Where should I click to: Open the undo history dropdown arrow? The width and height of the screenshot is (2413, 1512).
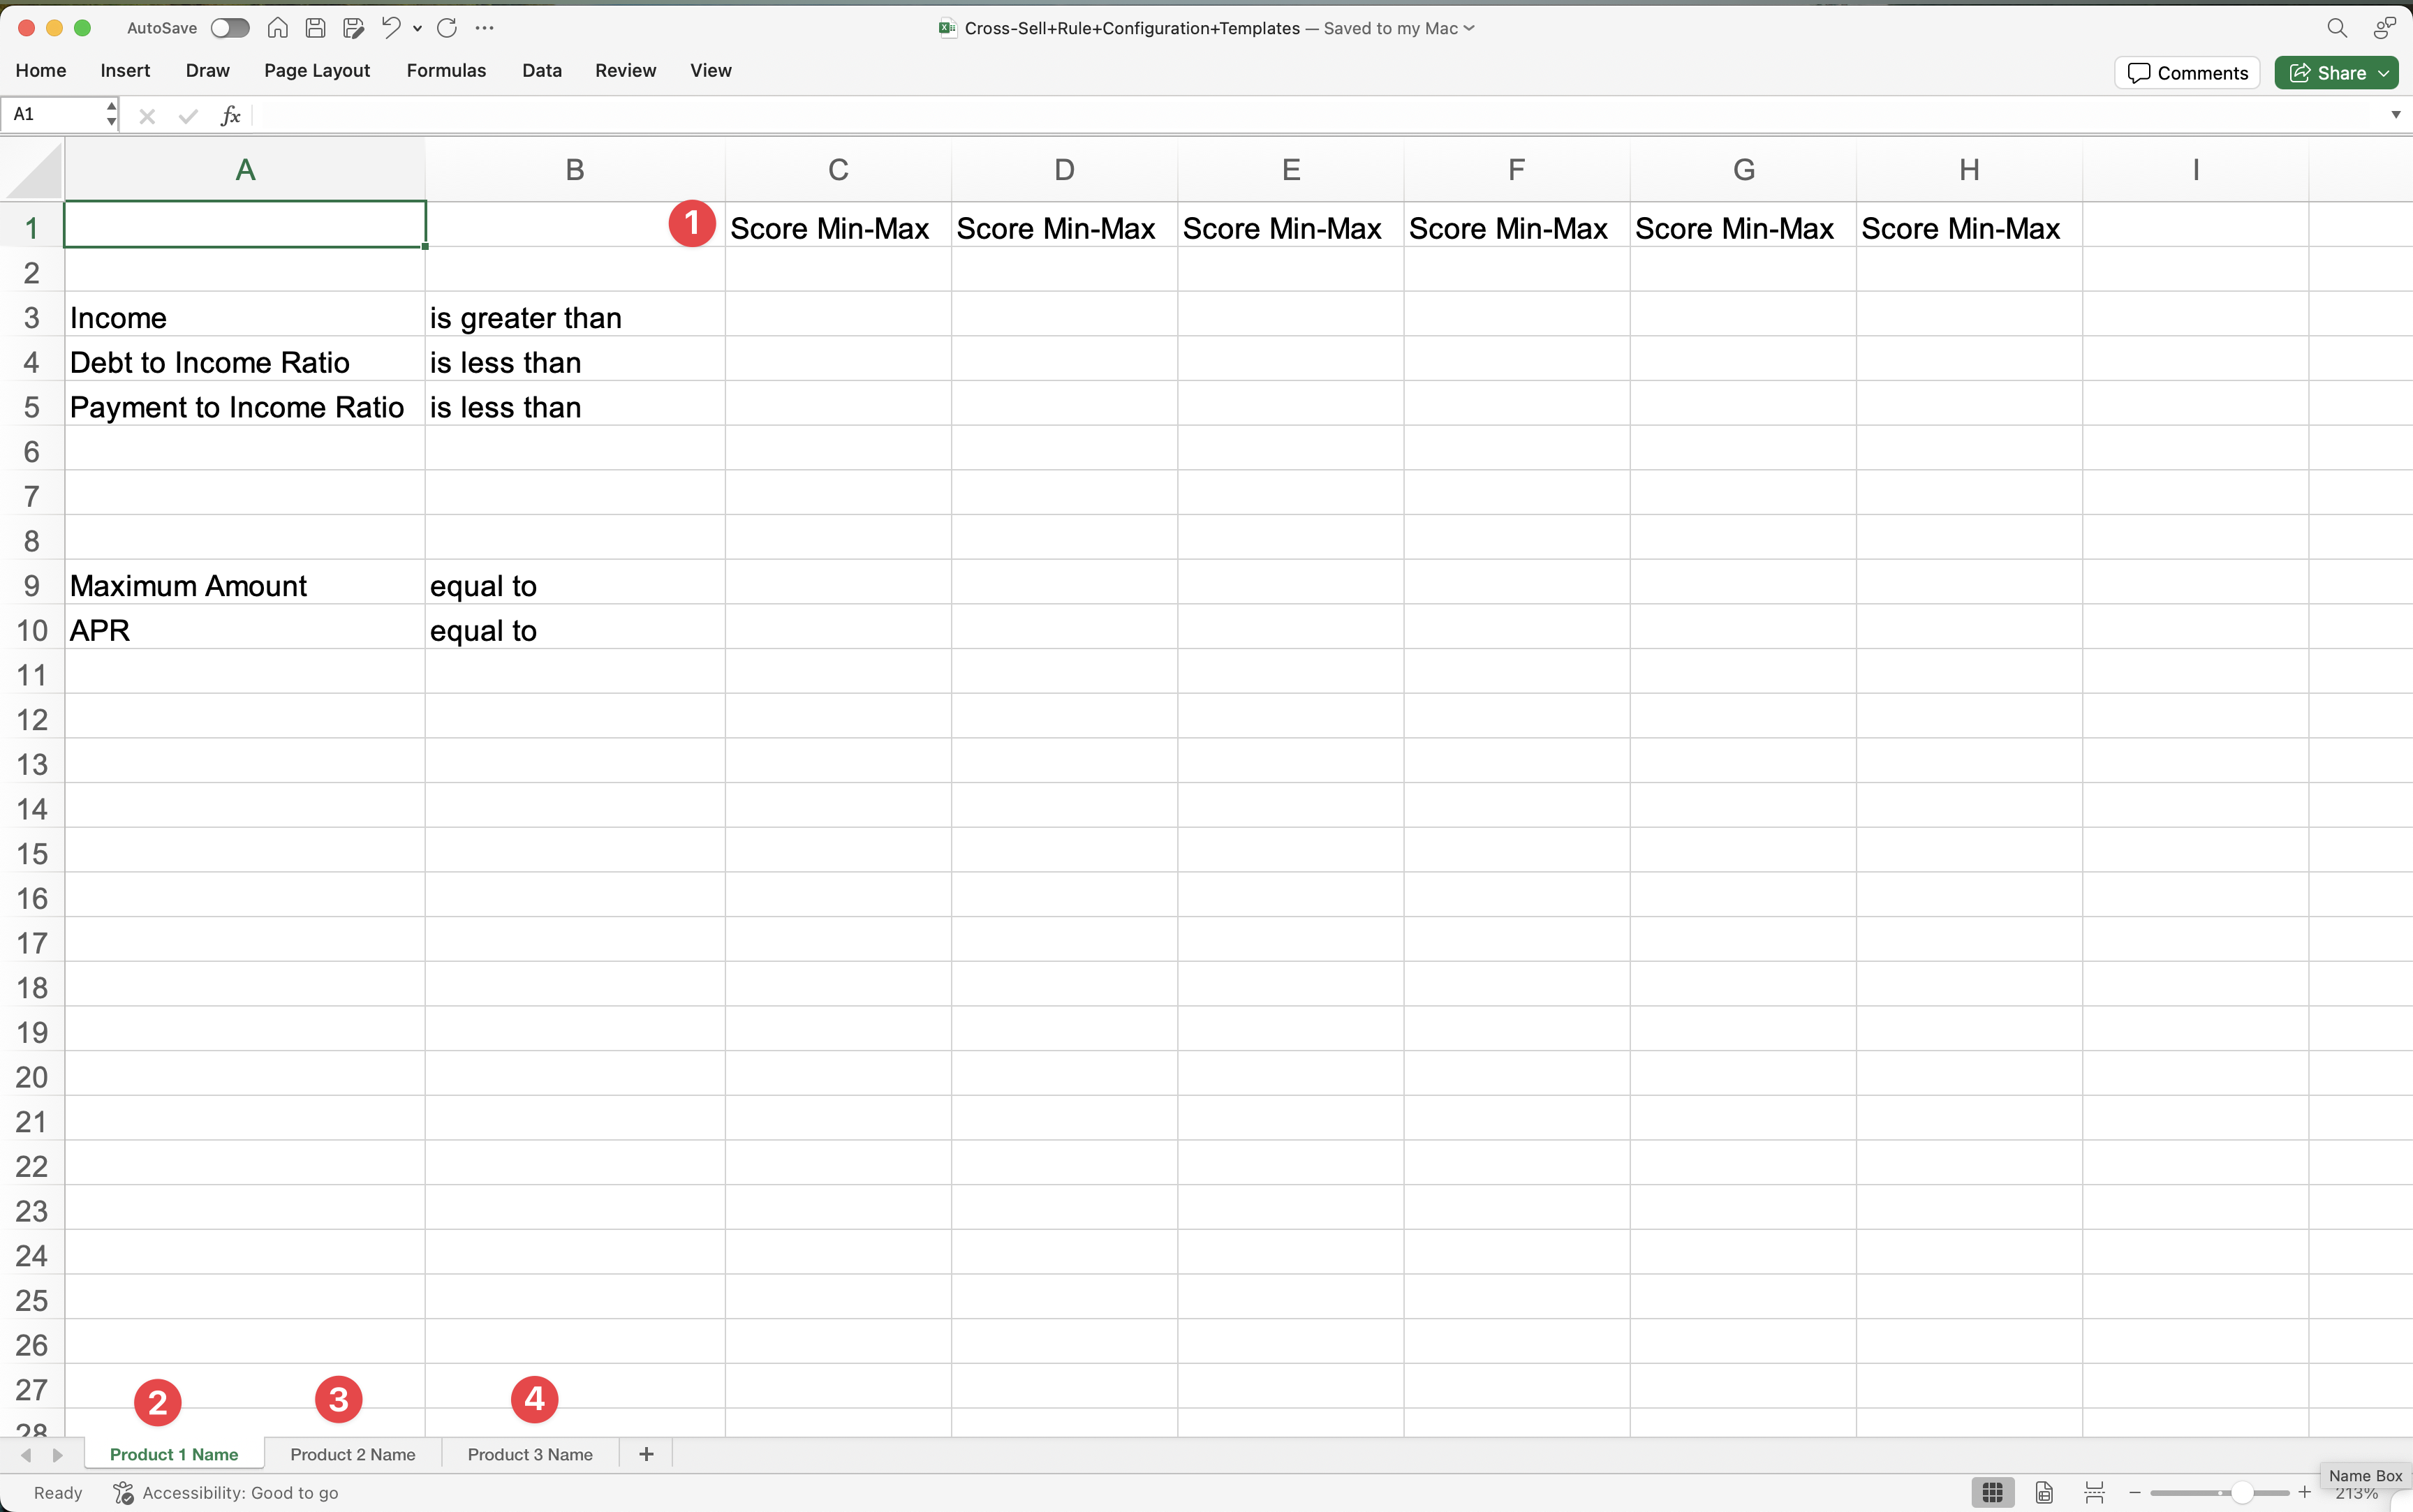pos(417,28)
